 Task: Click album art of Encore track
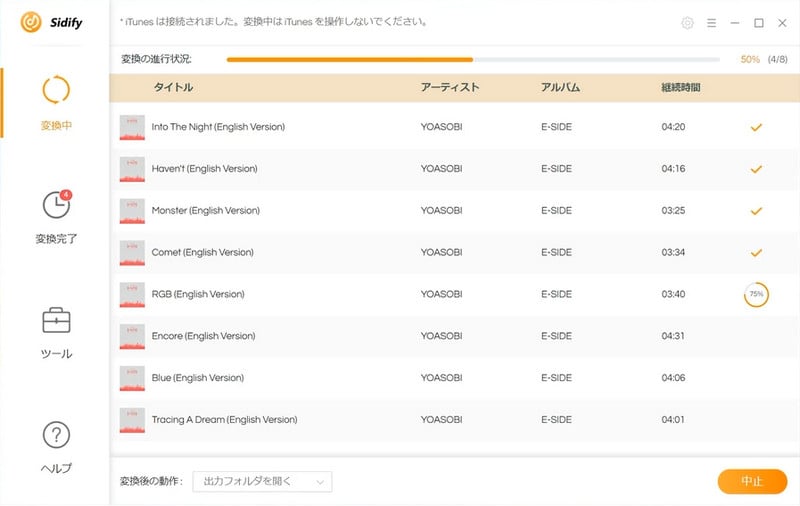coord(132,336)
